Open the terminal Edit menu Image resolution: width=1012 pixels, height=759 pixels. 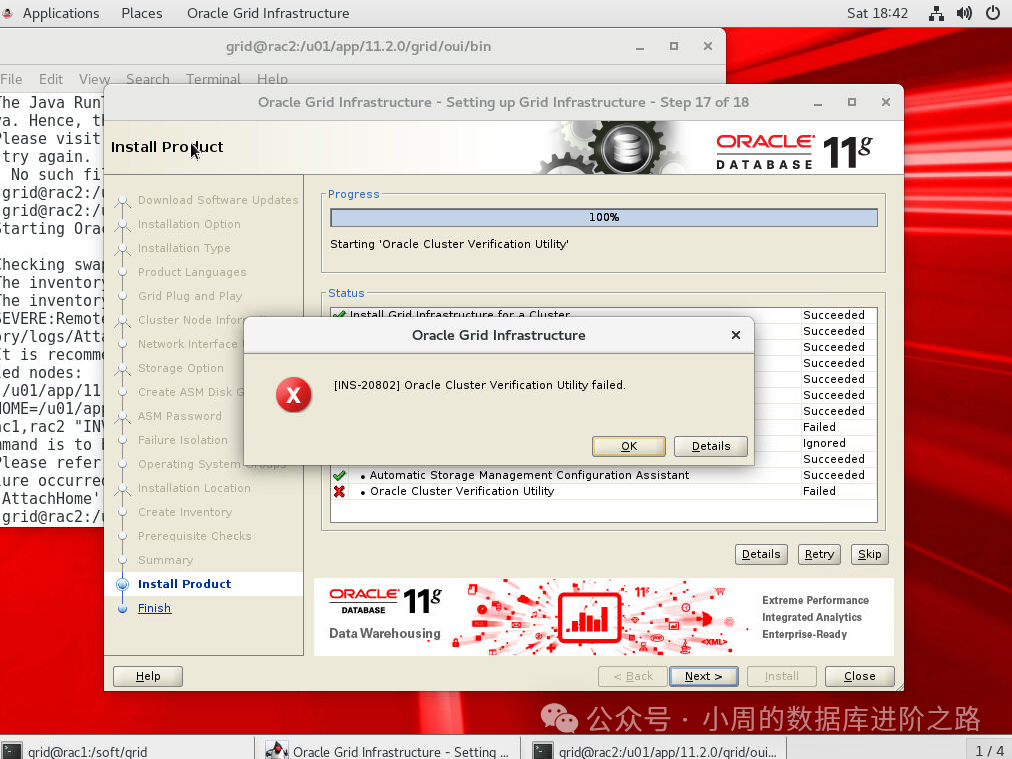click(50, 79)
